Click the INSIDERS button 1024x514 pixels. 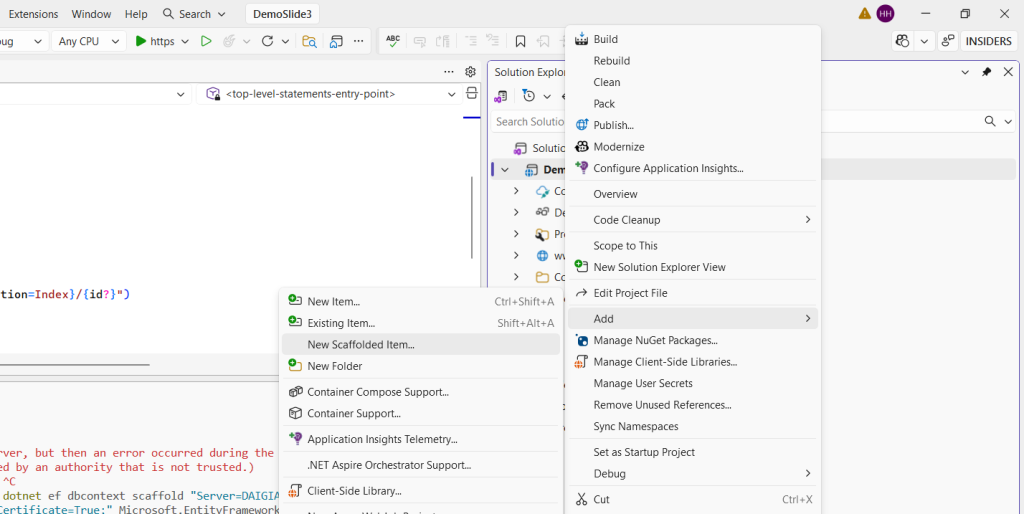click(x=988, y=42)
